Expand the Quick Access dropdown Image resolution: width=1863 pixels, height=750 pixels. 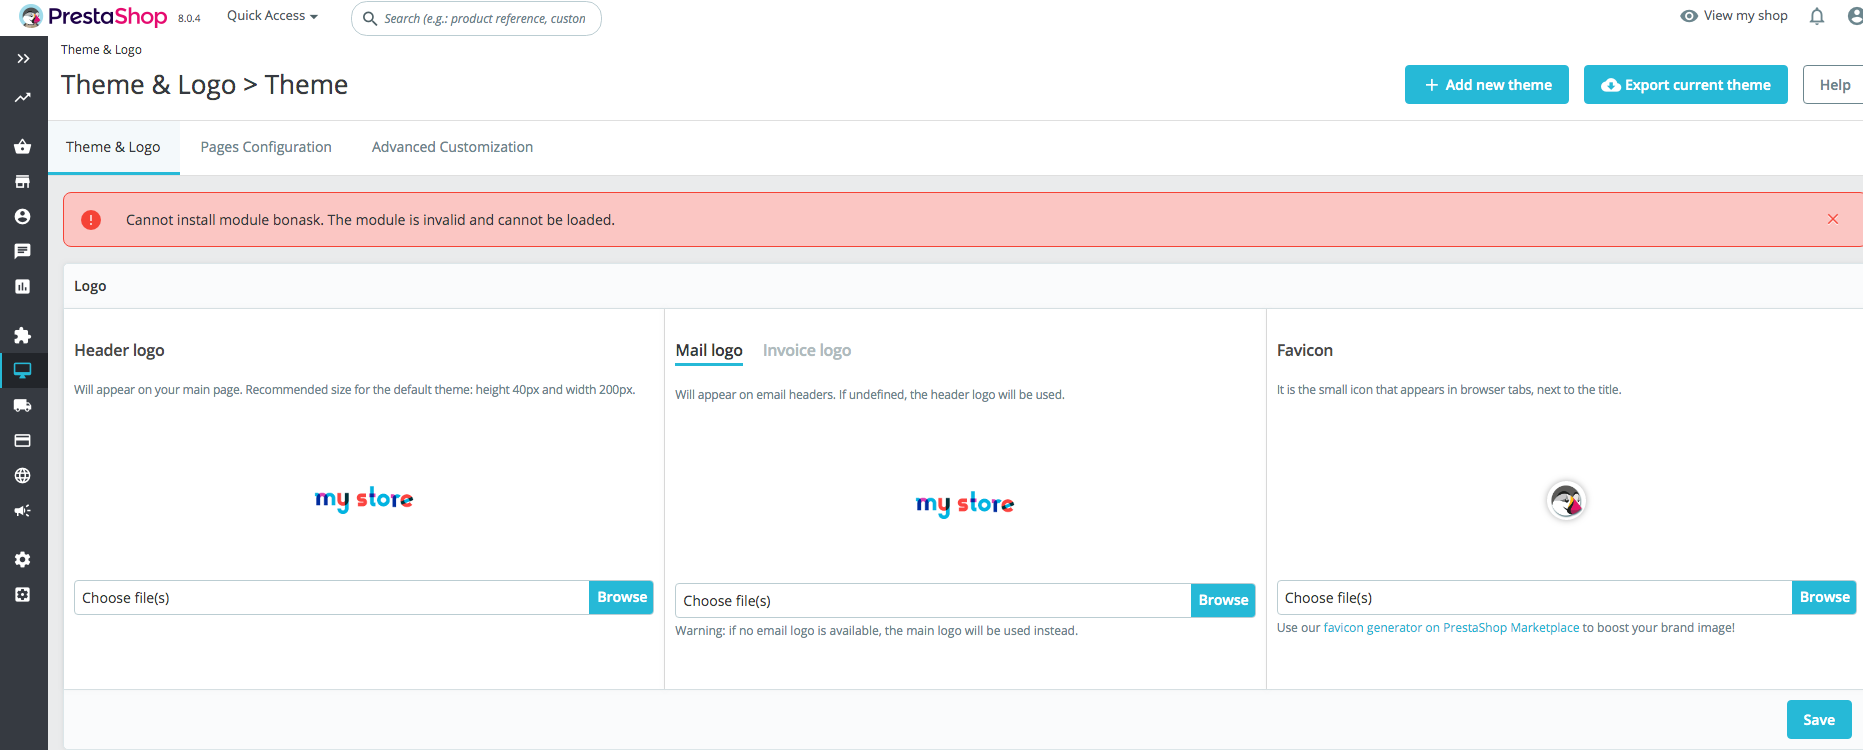click(272, 16)
